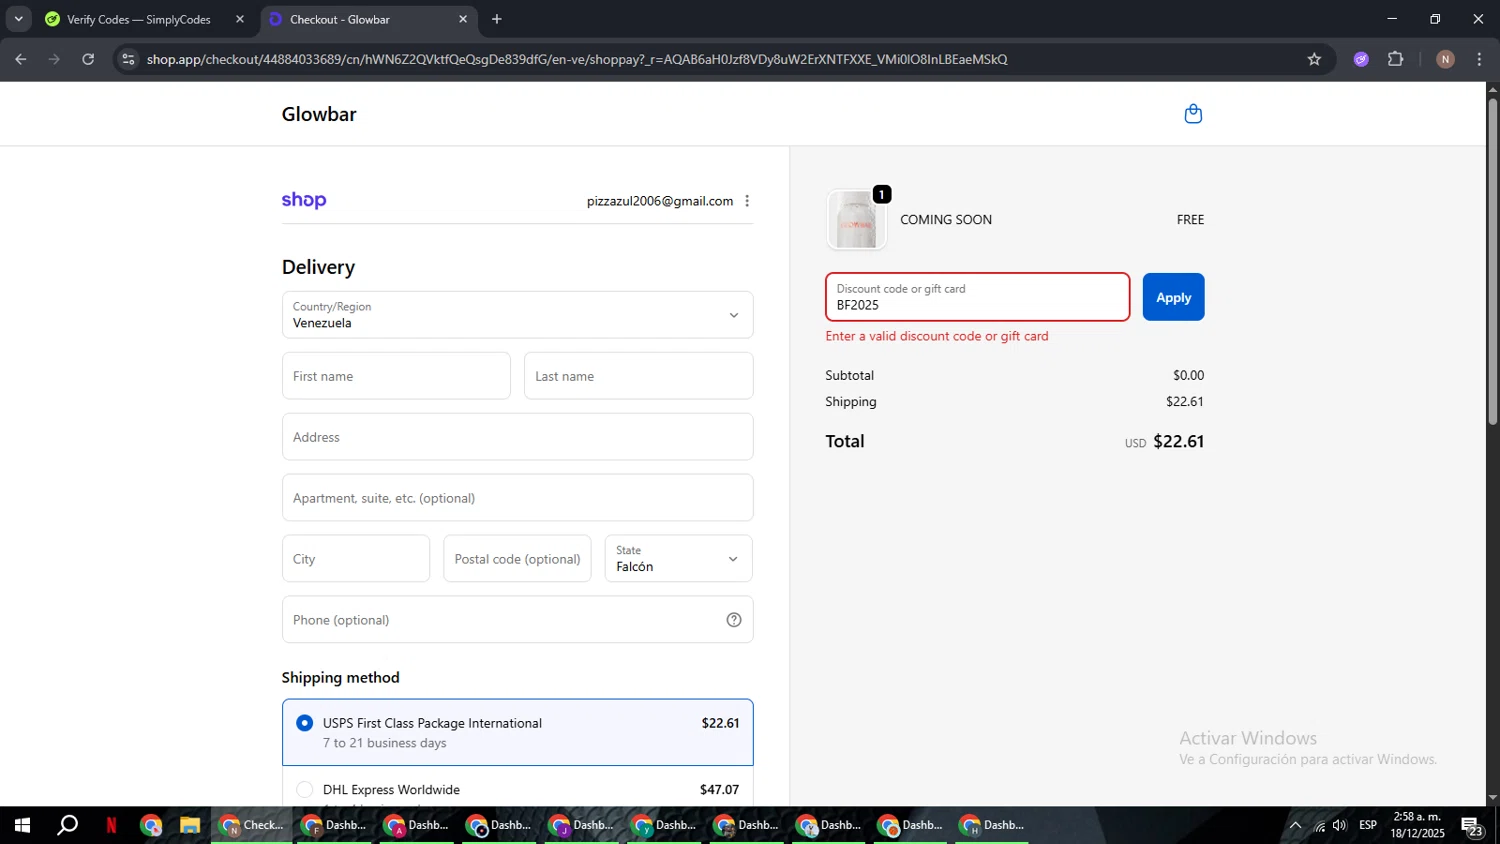Close the Checkout - Glowbar tab

click(463, 19)
